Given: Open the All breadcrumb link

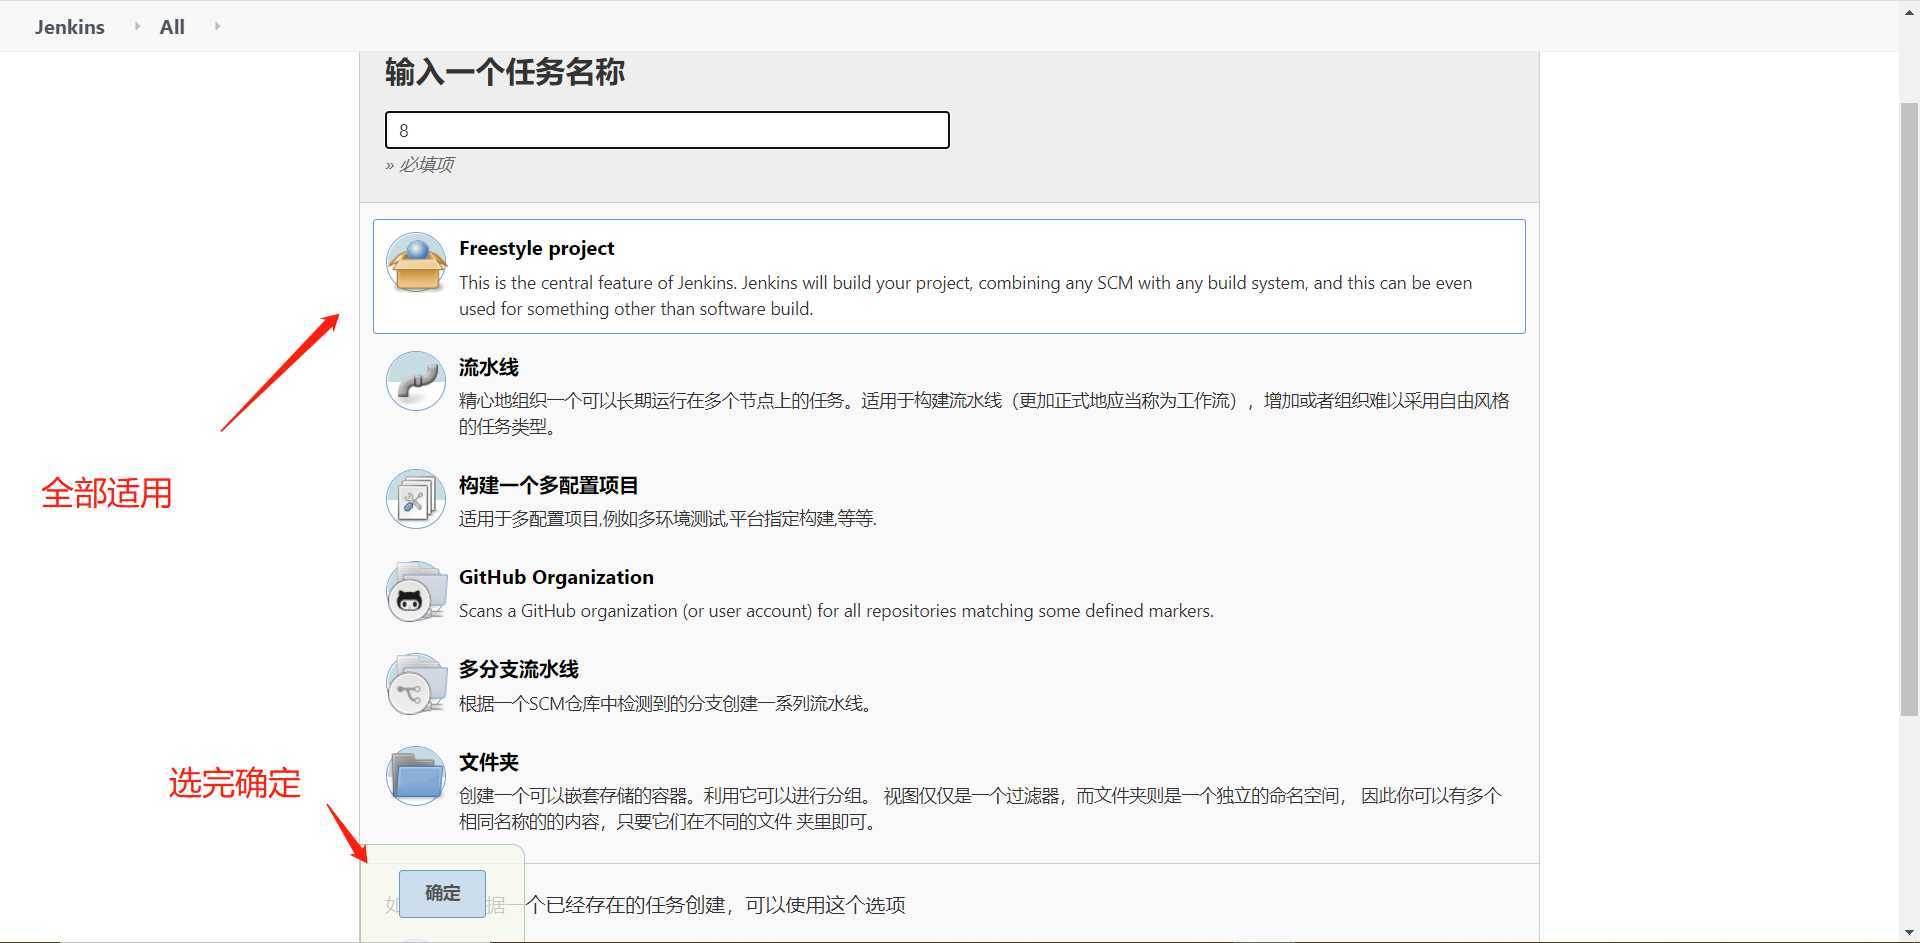Looking at the screenshot, I should [172, 27].
